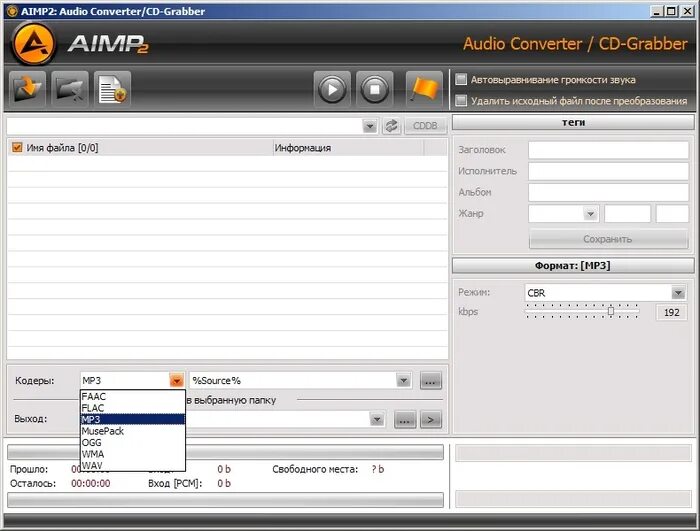Click the year field next to Жанр
This screenshot has width=700, height=531.
tap(627, 214)
